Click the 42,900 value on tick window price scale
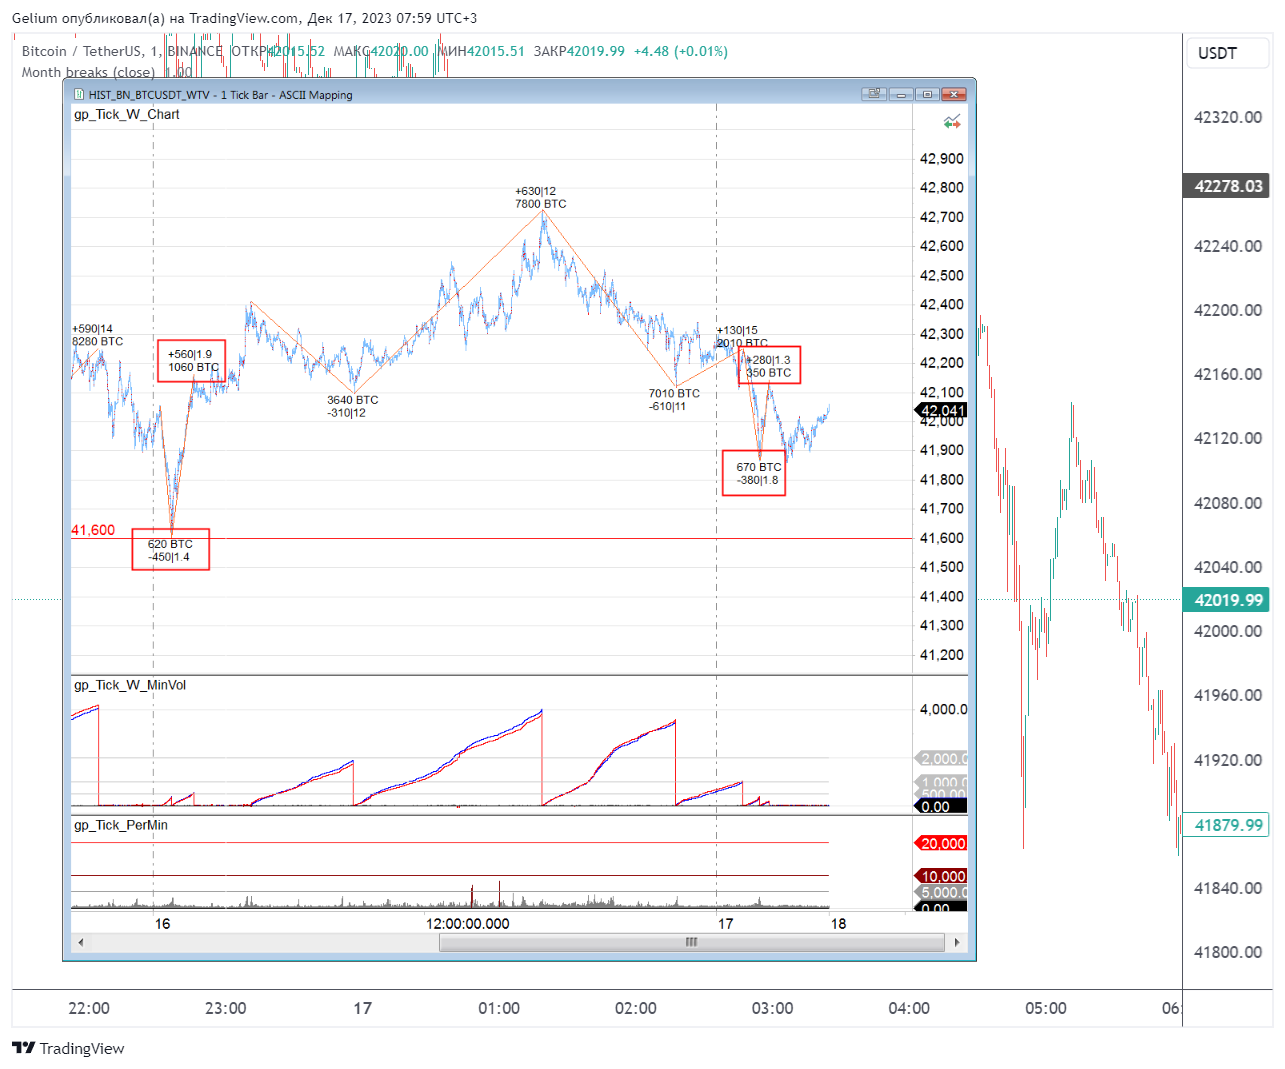1285x1069 pixels. [x=942, y=158]
